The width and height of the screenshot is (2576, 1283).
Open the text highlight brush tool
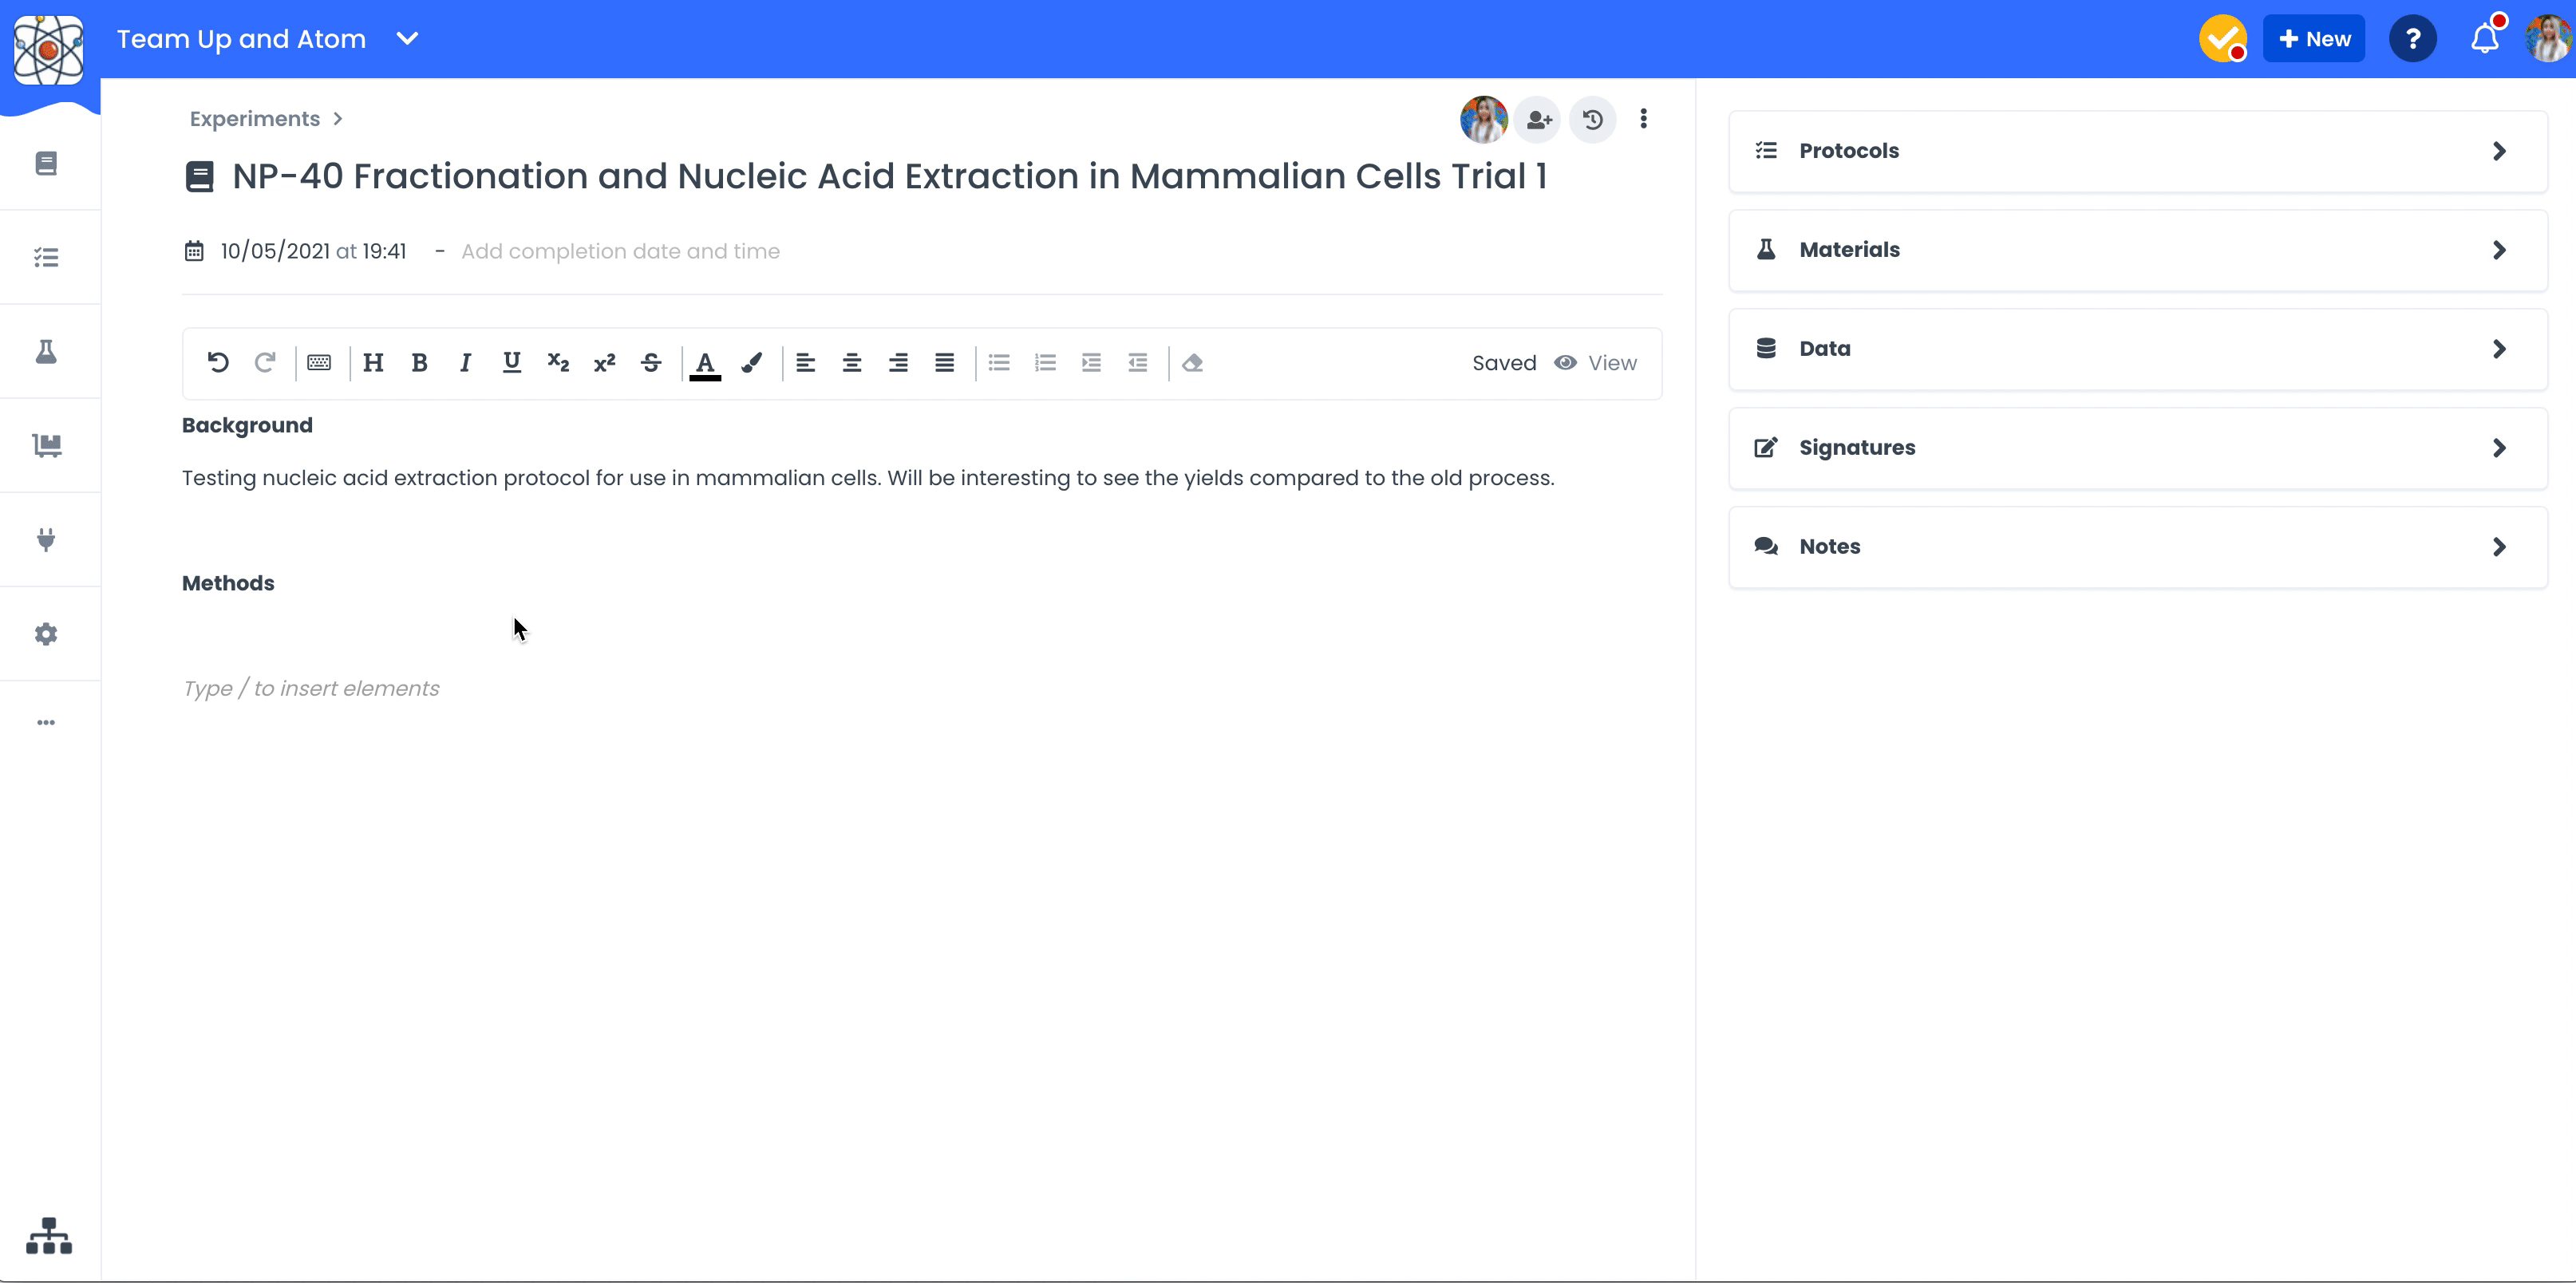coord(752,362)
